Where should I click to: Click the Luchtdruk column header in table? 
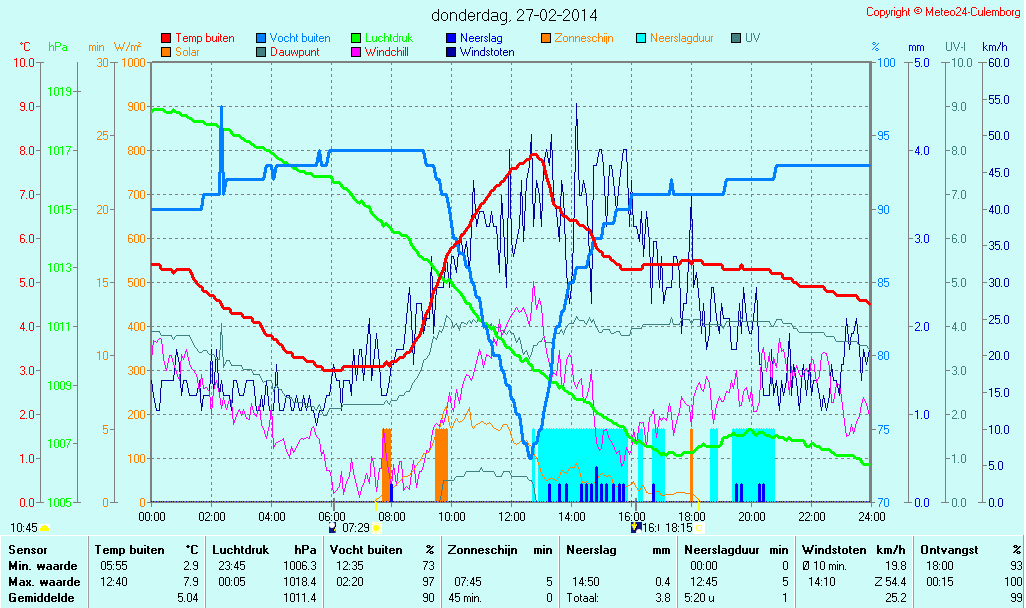click(x=240, y=550)
